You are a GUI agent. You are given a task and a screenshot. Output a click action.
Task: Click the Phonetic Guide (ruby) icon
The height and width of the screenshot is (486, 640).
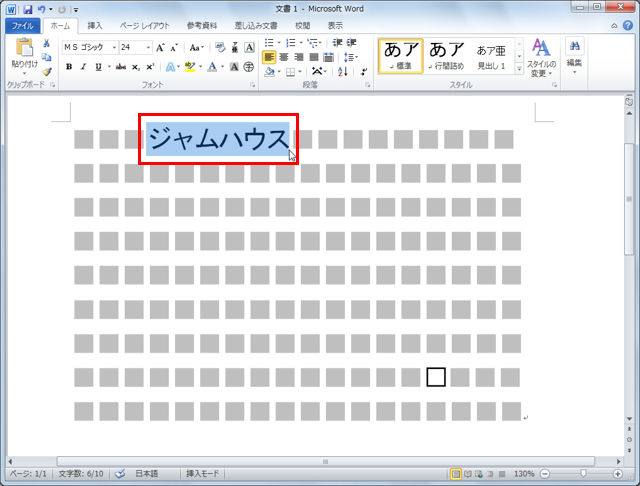[235, 48]
